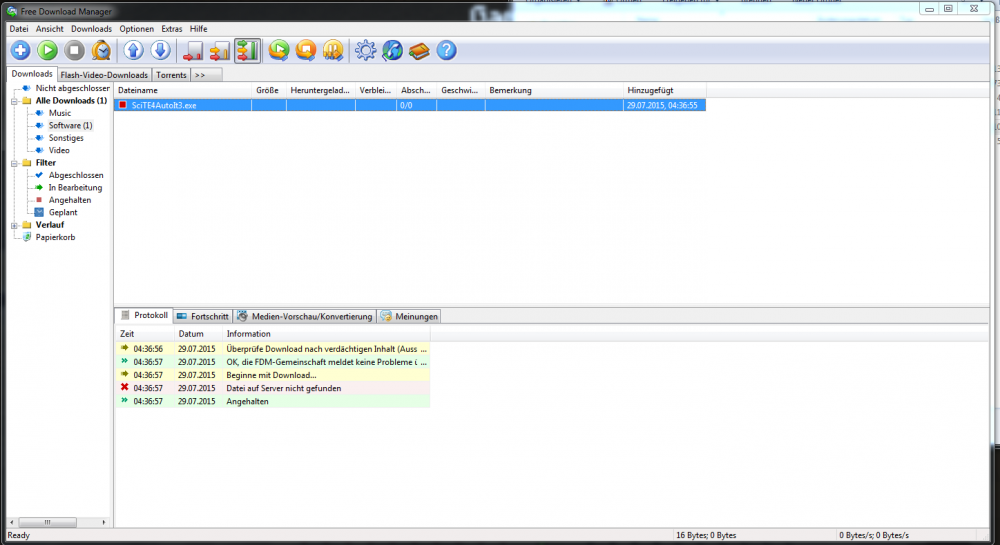Viewport: 1000px width, 545px height.
Task: Open the Ansicht menu
Action: [50, 29]
